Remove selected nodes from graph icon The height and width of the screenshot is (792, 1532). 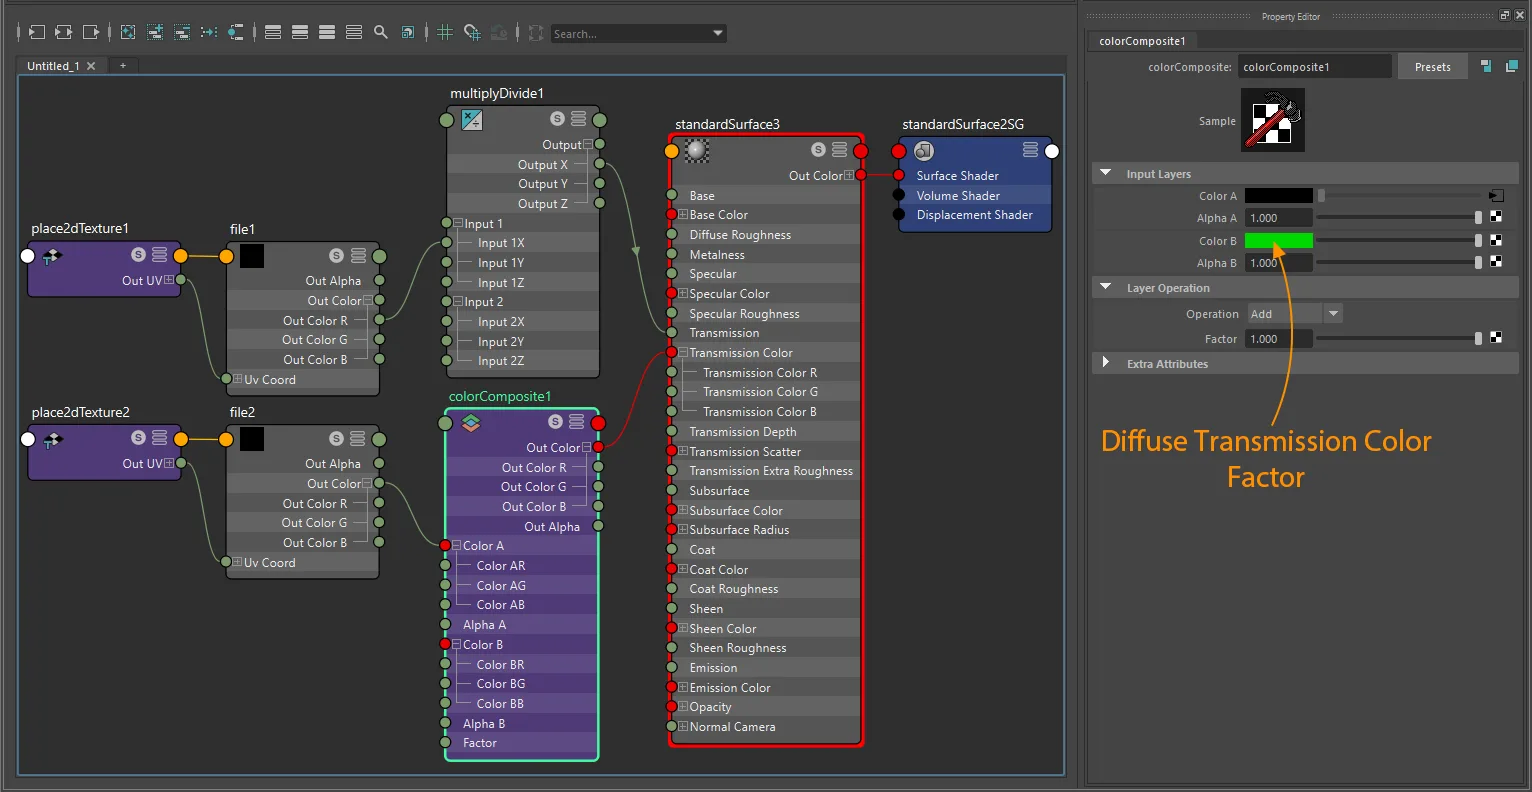pyautogui.click(x=182, y=33)
